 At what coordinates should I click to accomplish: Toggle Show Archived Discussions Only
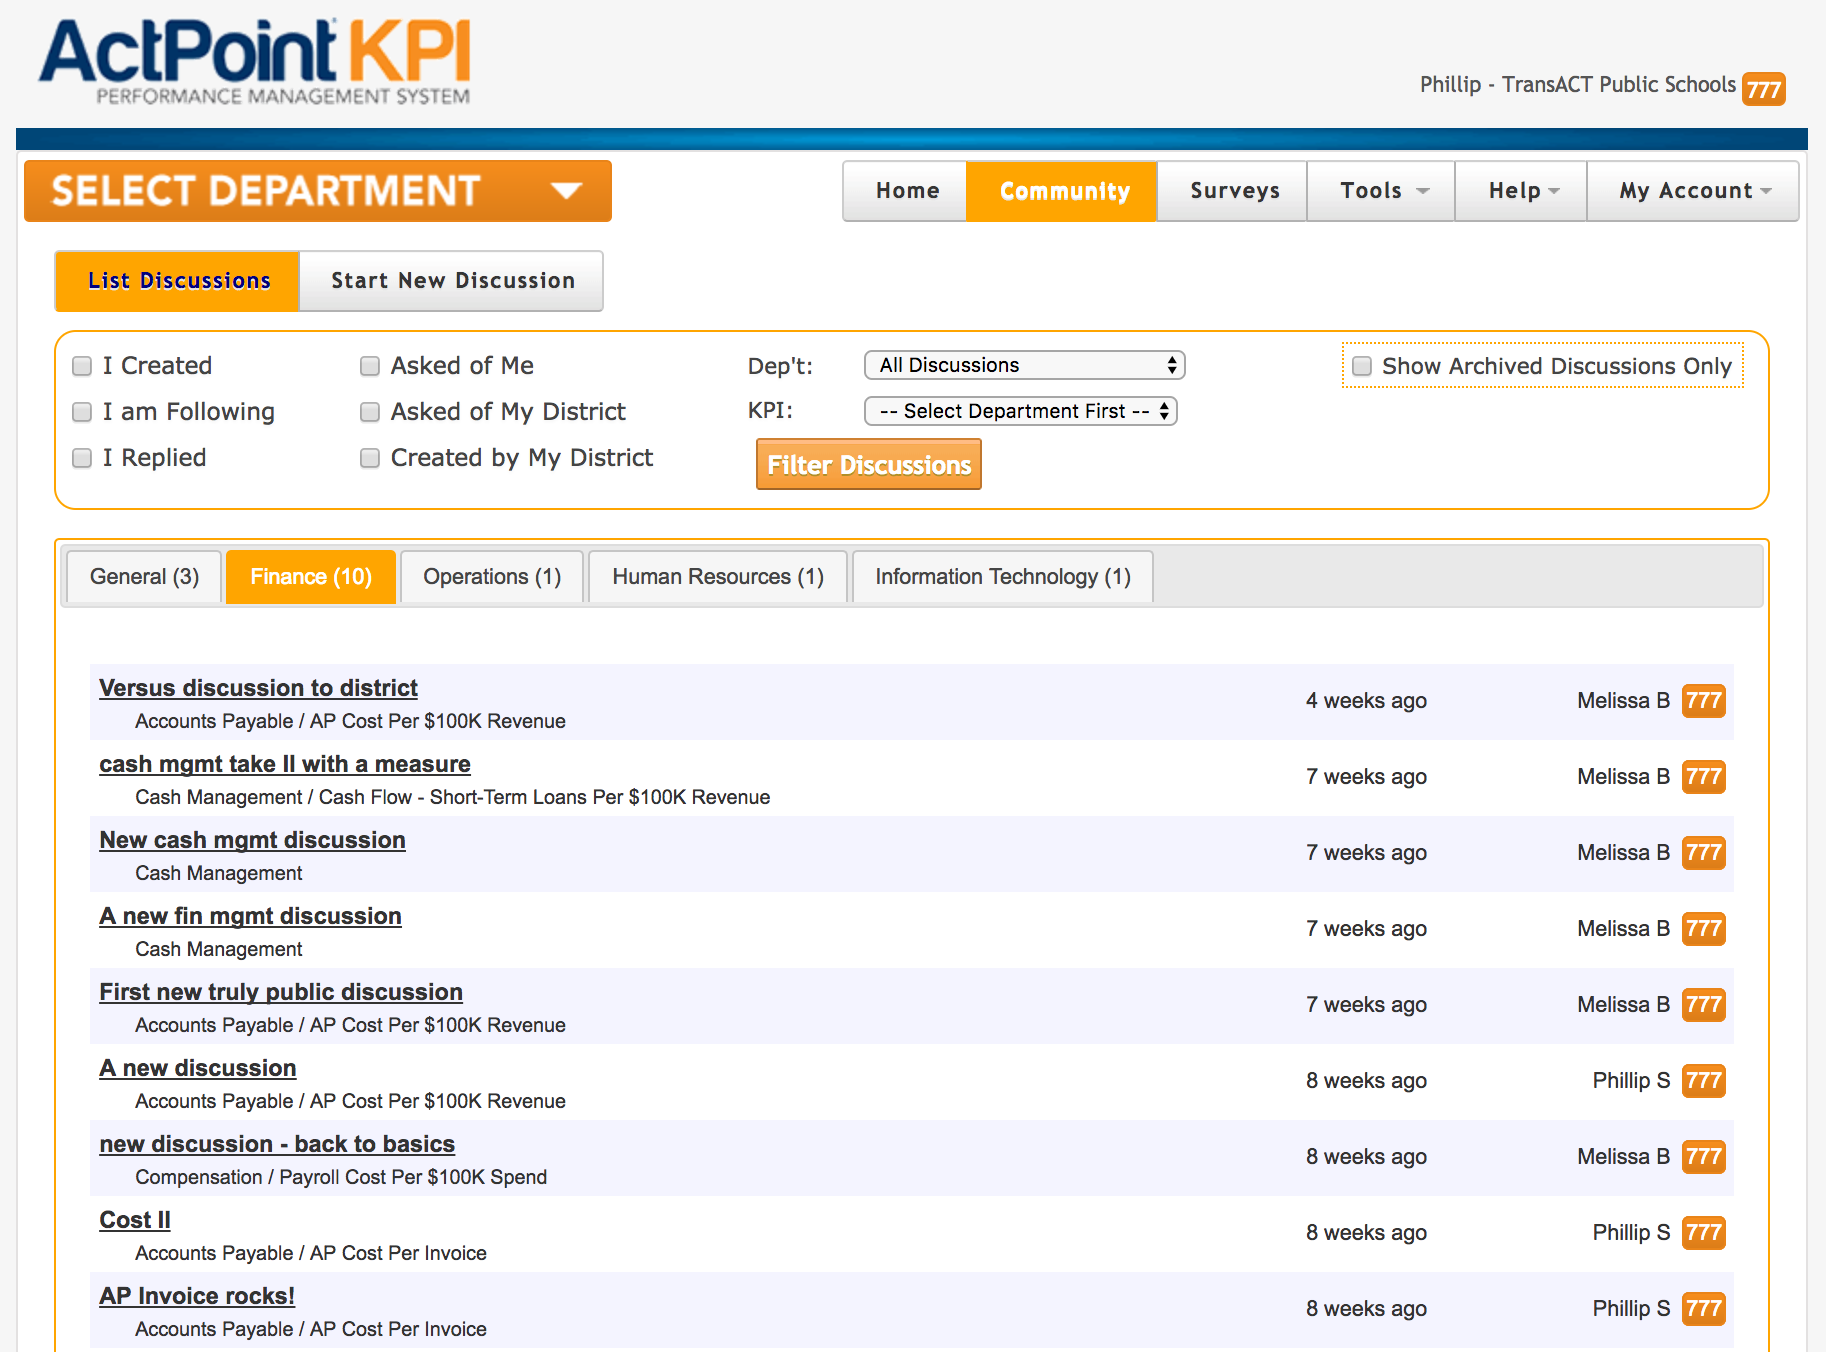[x=1362, y=366]
